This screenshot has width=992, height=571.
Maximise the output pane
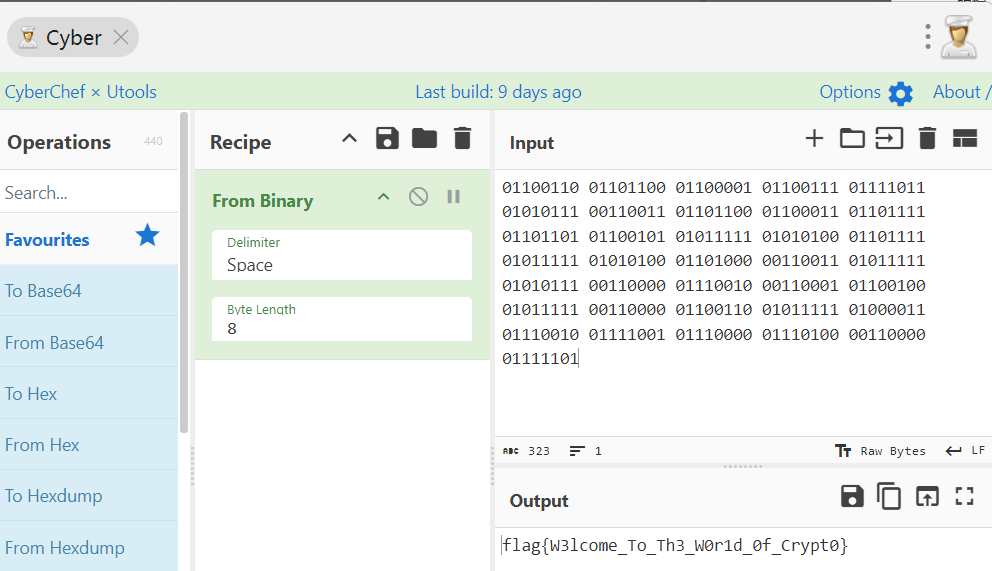pyautogui.click(x=964, y=496)
